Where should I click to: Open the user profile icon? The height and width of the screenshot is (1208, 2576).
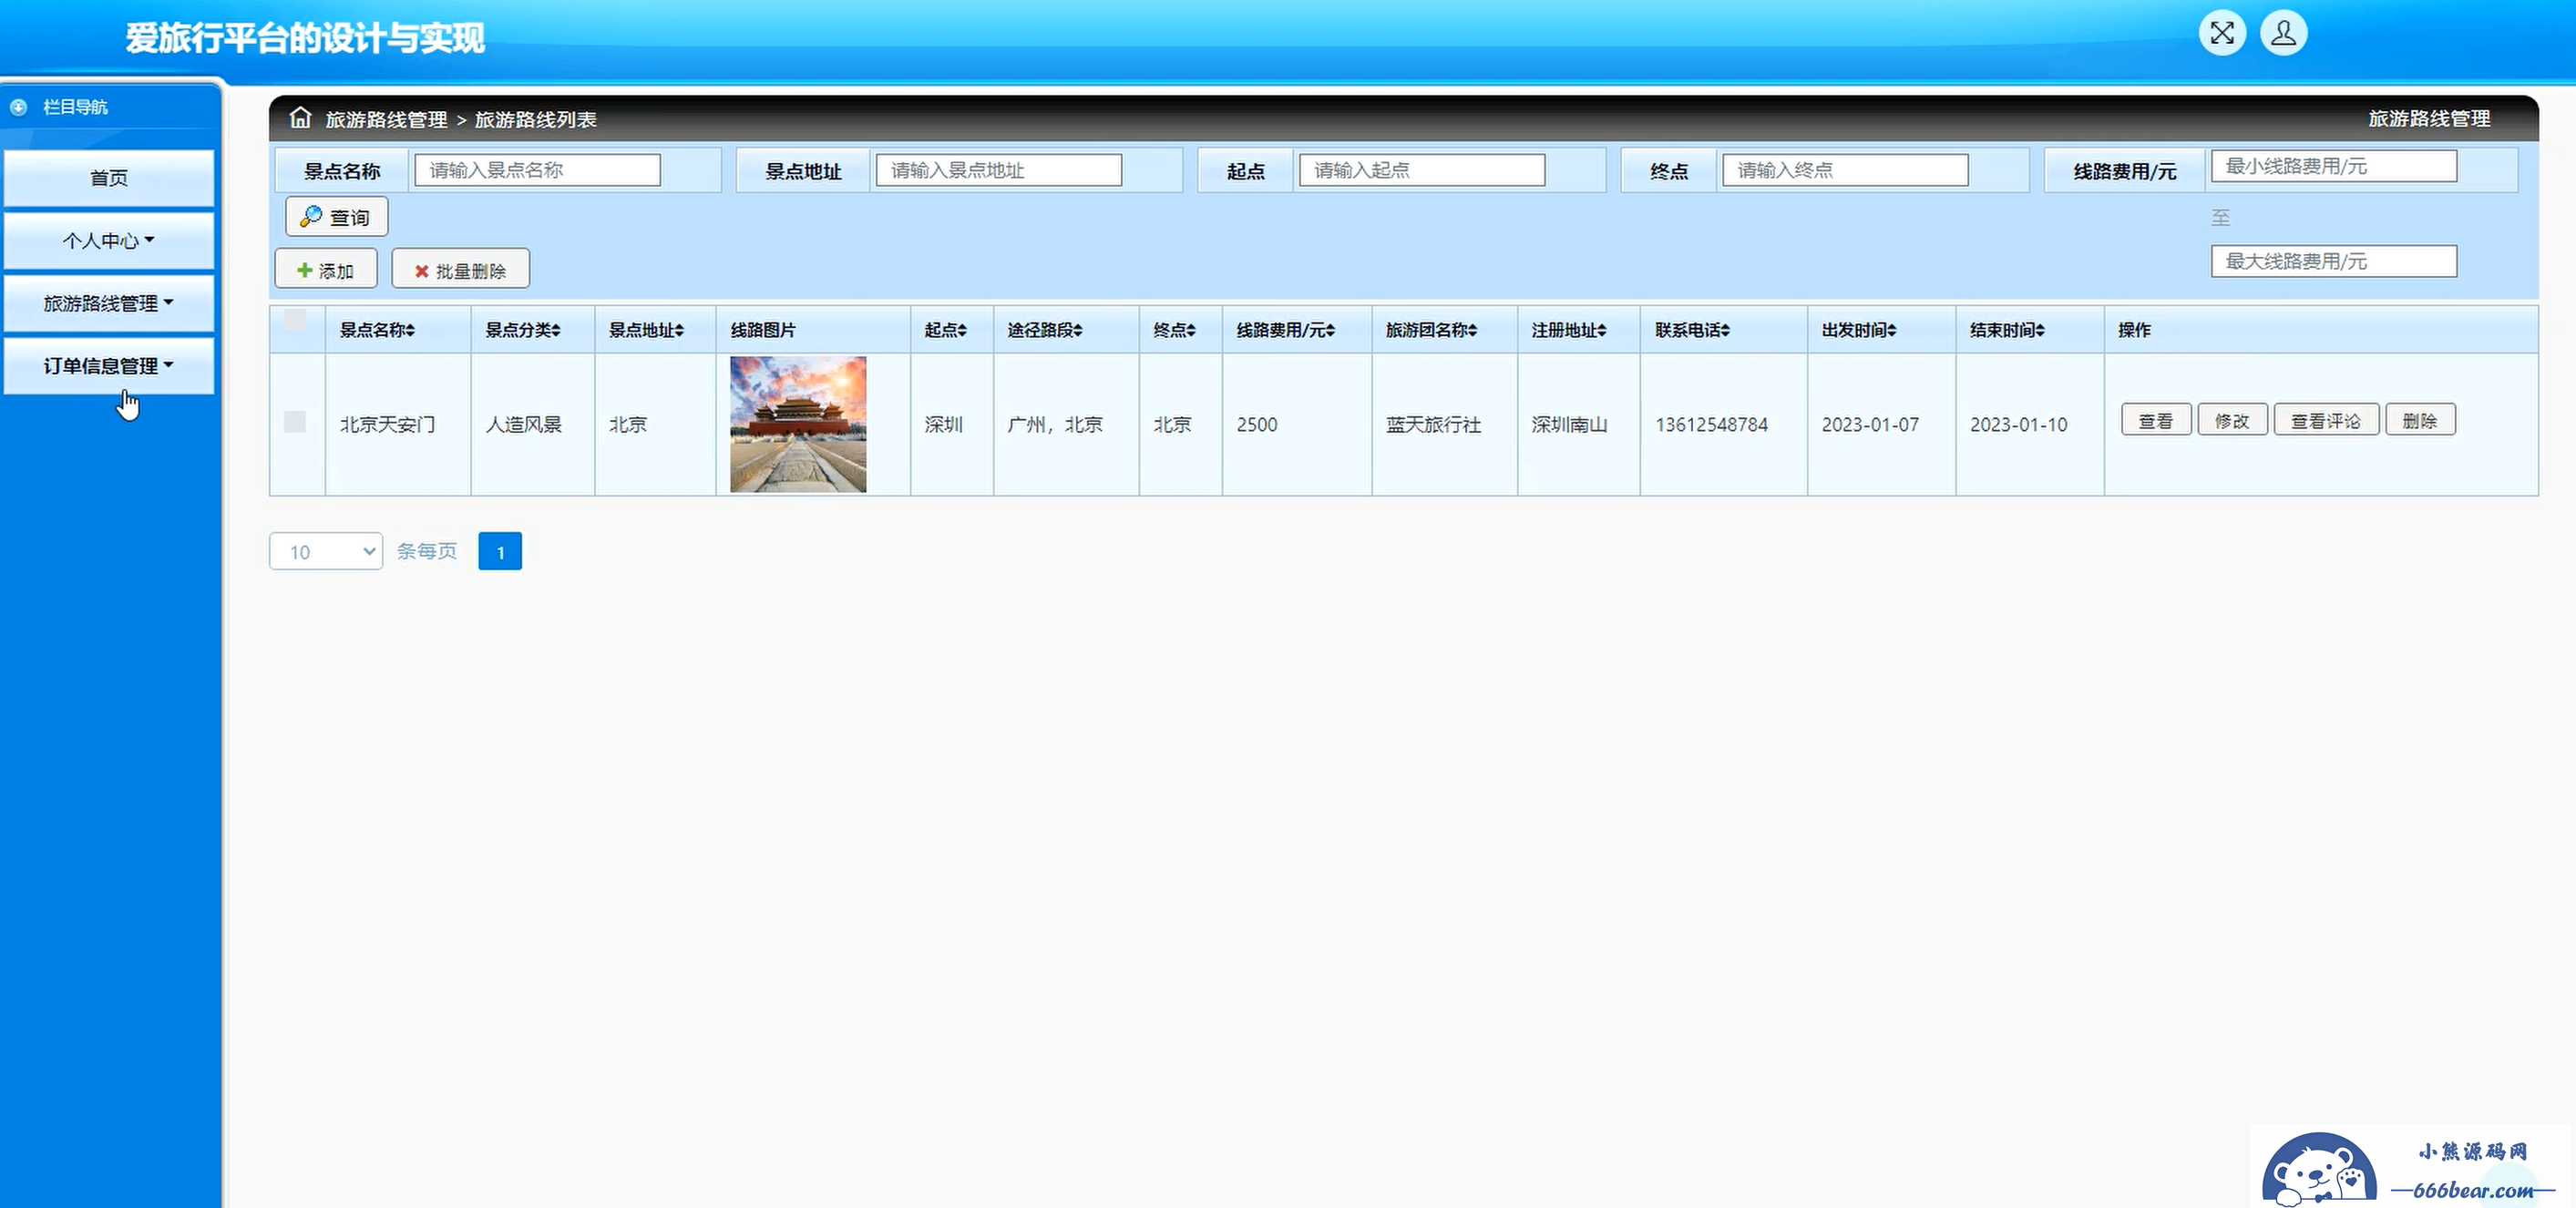2284,33
